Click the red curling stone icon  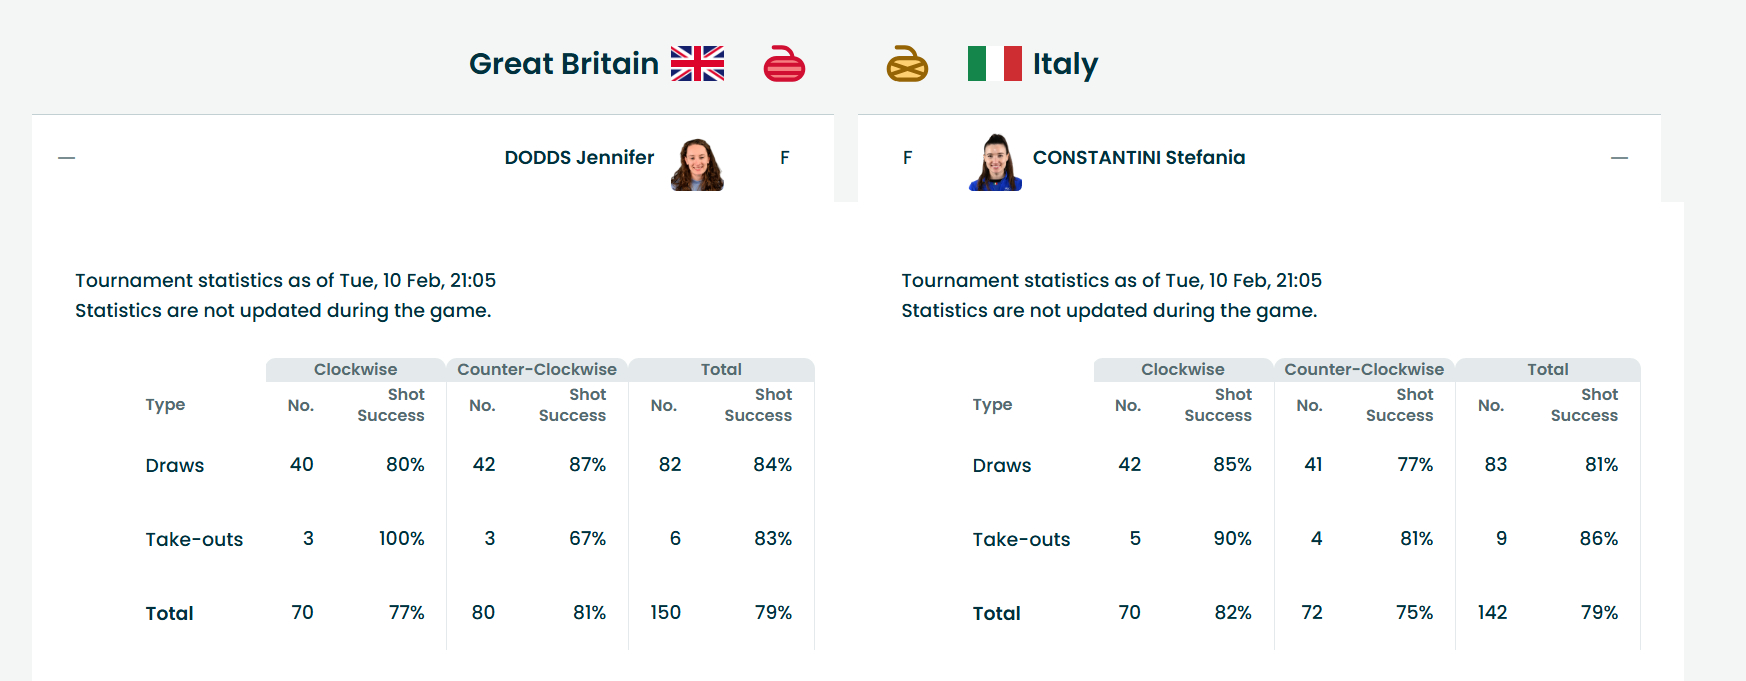pos(784,64)
